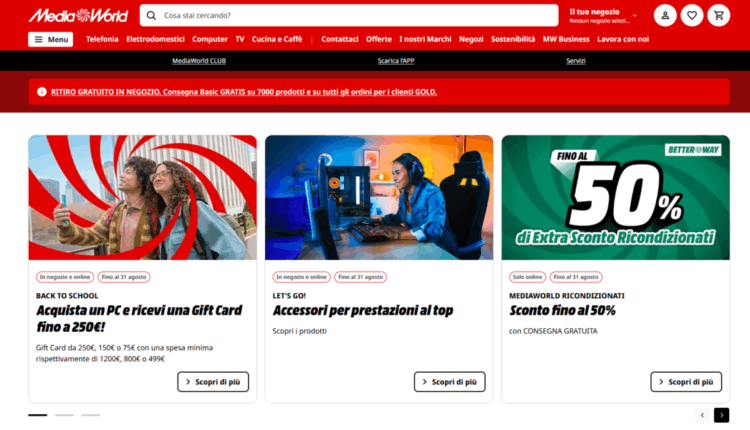The height and width of the screenshot is (430, 750).
Task: Open Elettrodomestici category
Action: [x=155, y=39]
